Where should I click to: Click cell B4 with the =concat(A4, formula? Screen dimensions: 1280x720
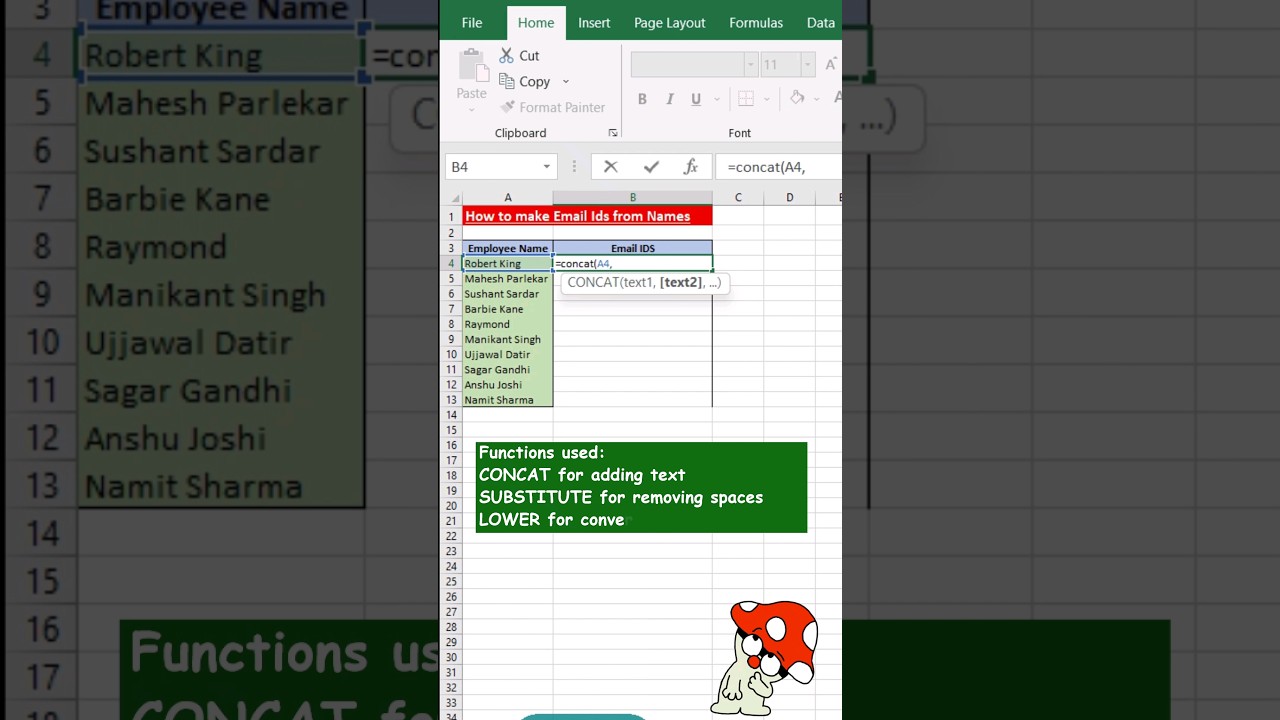(x=633, y=264)
